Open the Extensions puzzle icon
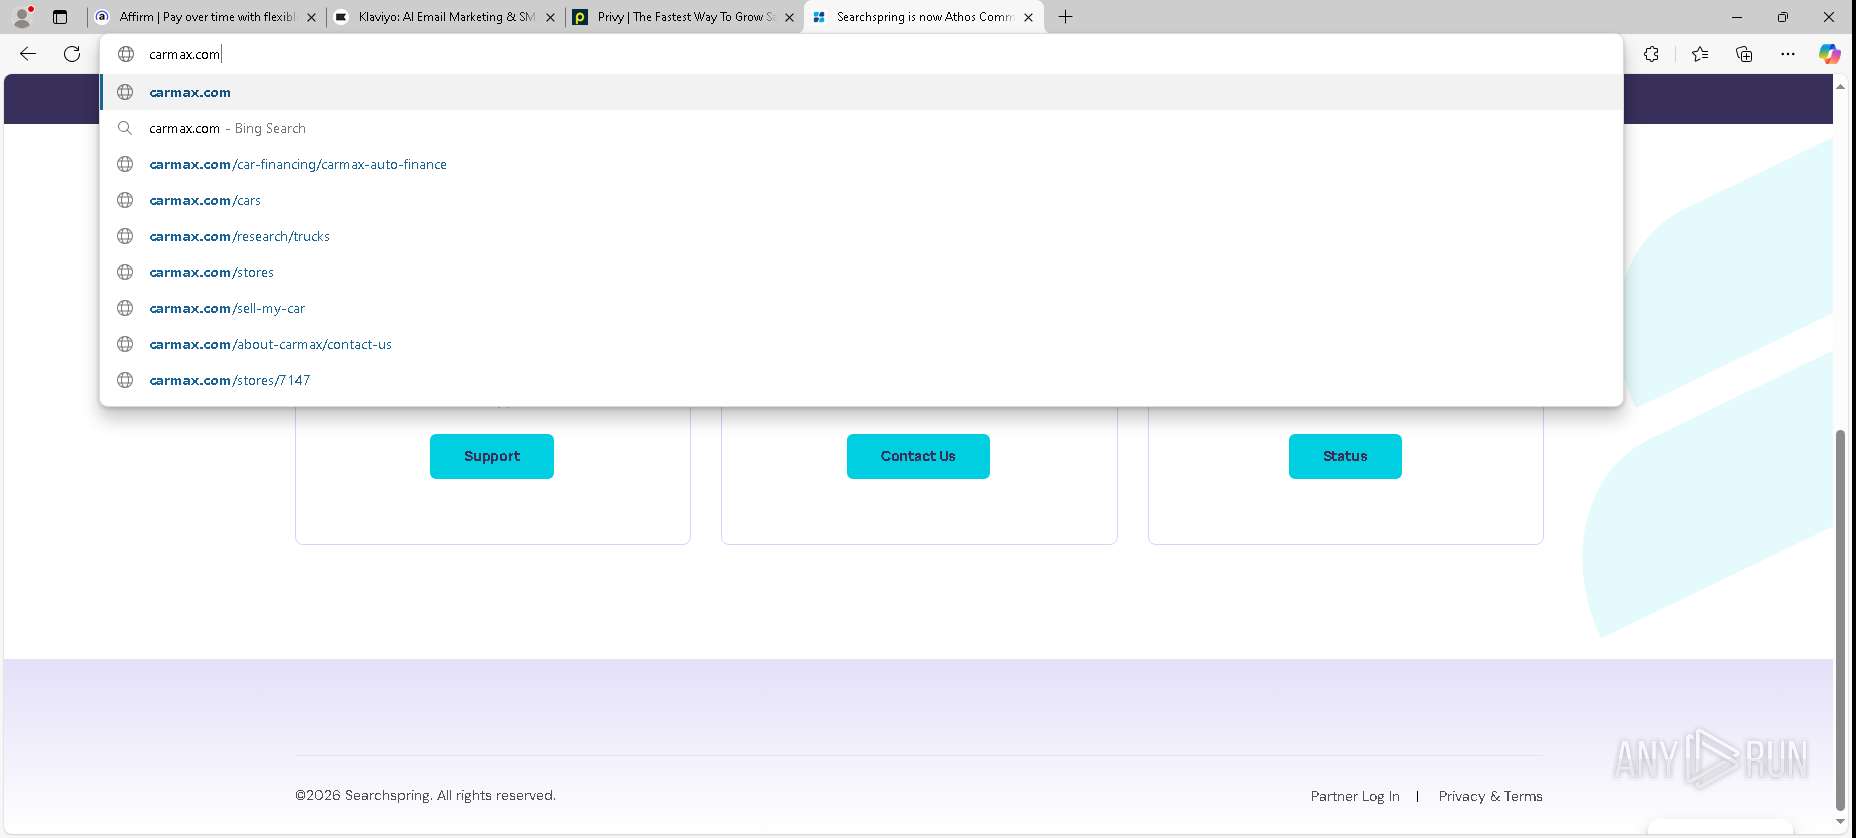1856x838 pixels. [1651, 54]
